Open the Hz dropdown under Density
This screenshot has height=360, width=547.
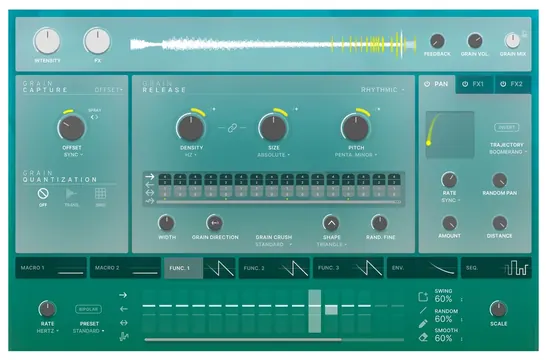(190, 155)
